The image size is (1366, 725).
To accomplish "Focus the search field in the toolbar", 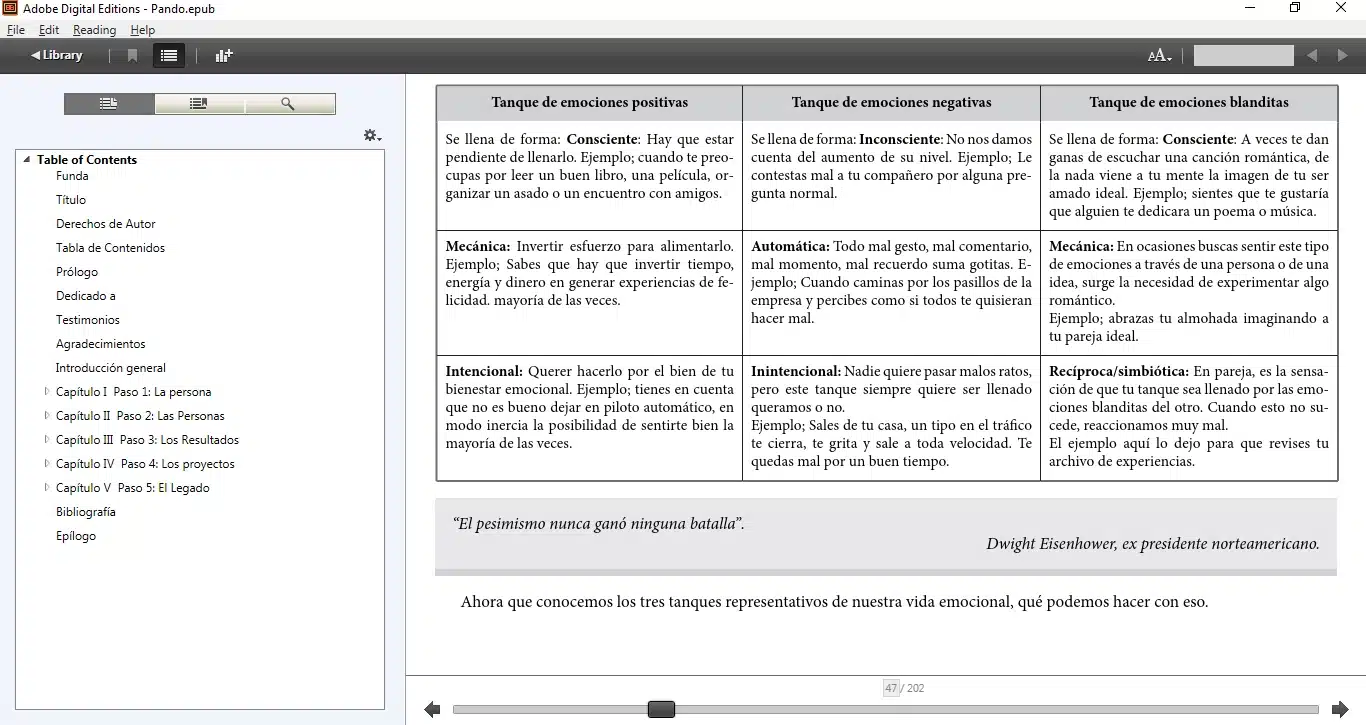I will point(1244,55).
